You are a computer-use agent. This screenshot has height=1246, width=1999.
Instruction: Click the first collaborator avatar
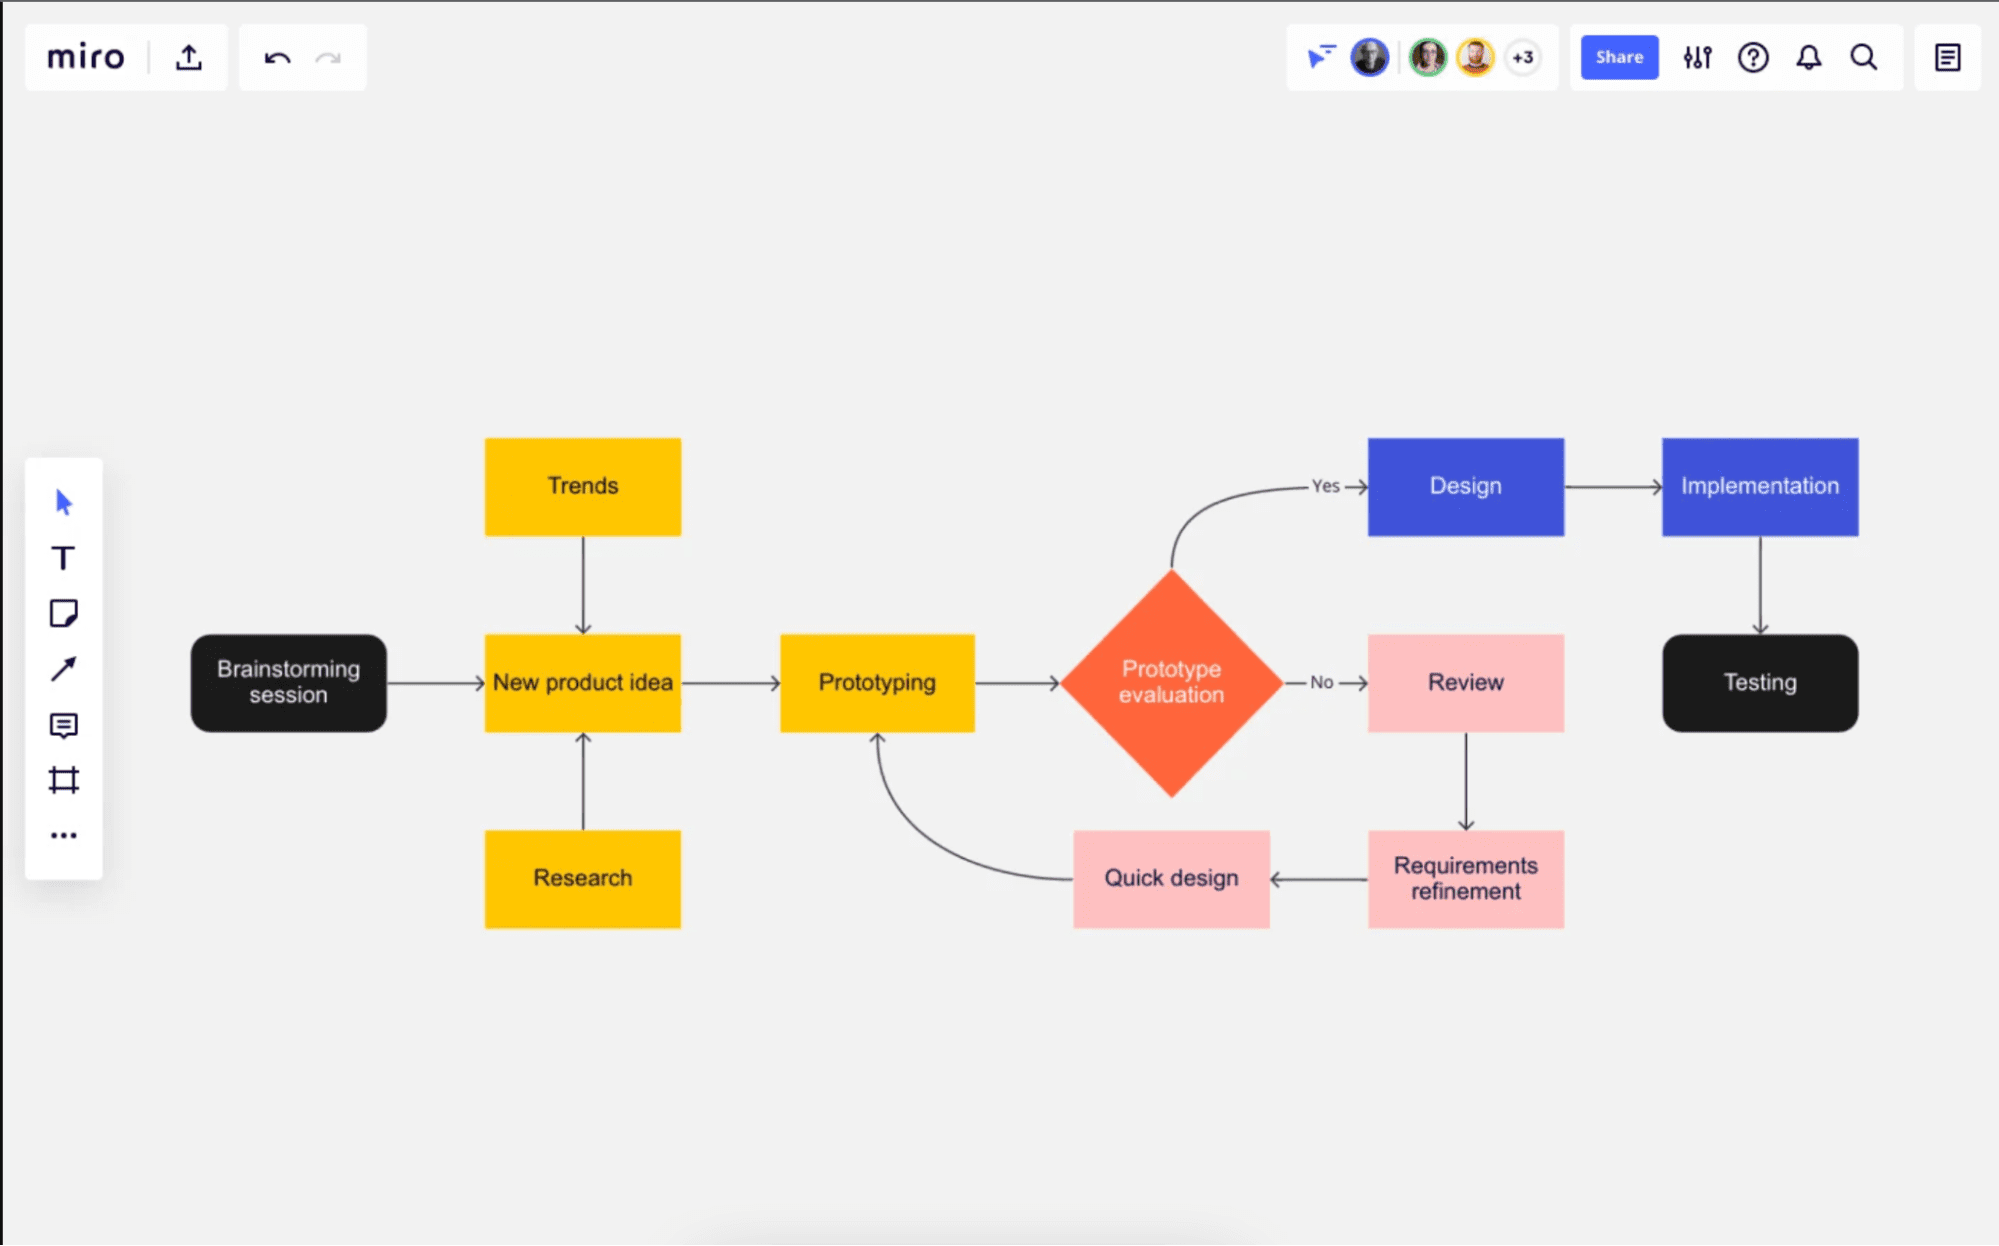pyautogui.click(x=1370, y=57)
